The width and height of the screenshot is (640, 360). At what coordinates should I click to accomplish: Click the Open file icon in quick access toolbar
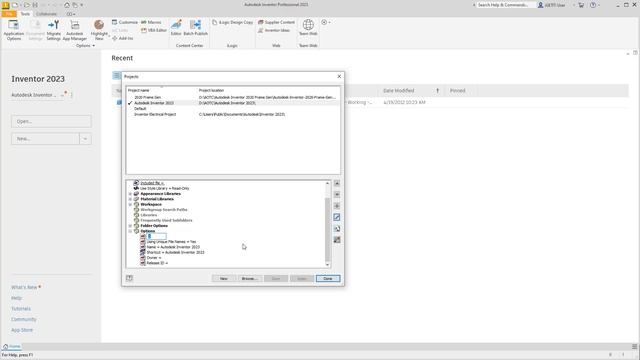[x=26, y=5]
